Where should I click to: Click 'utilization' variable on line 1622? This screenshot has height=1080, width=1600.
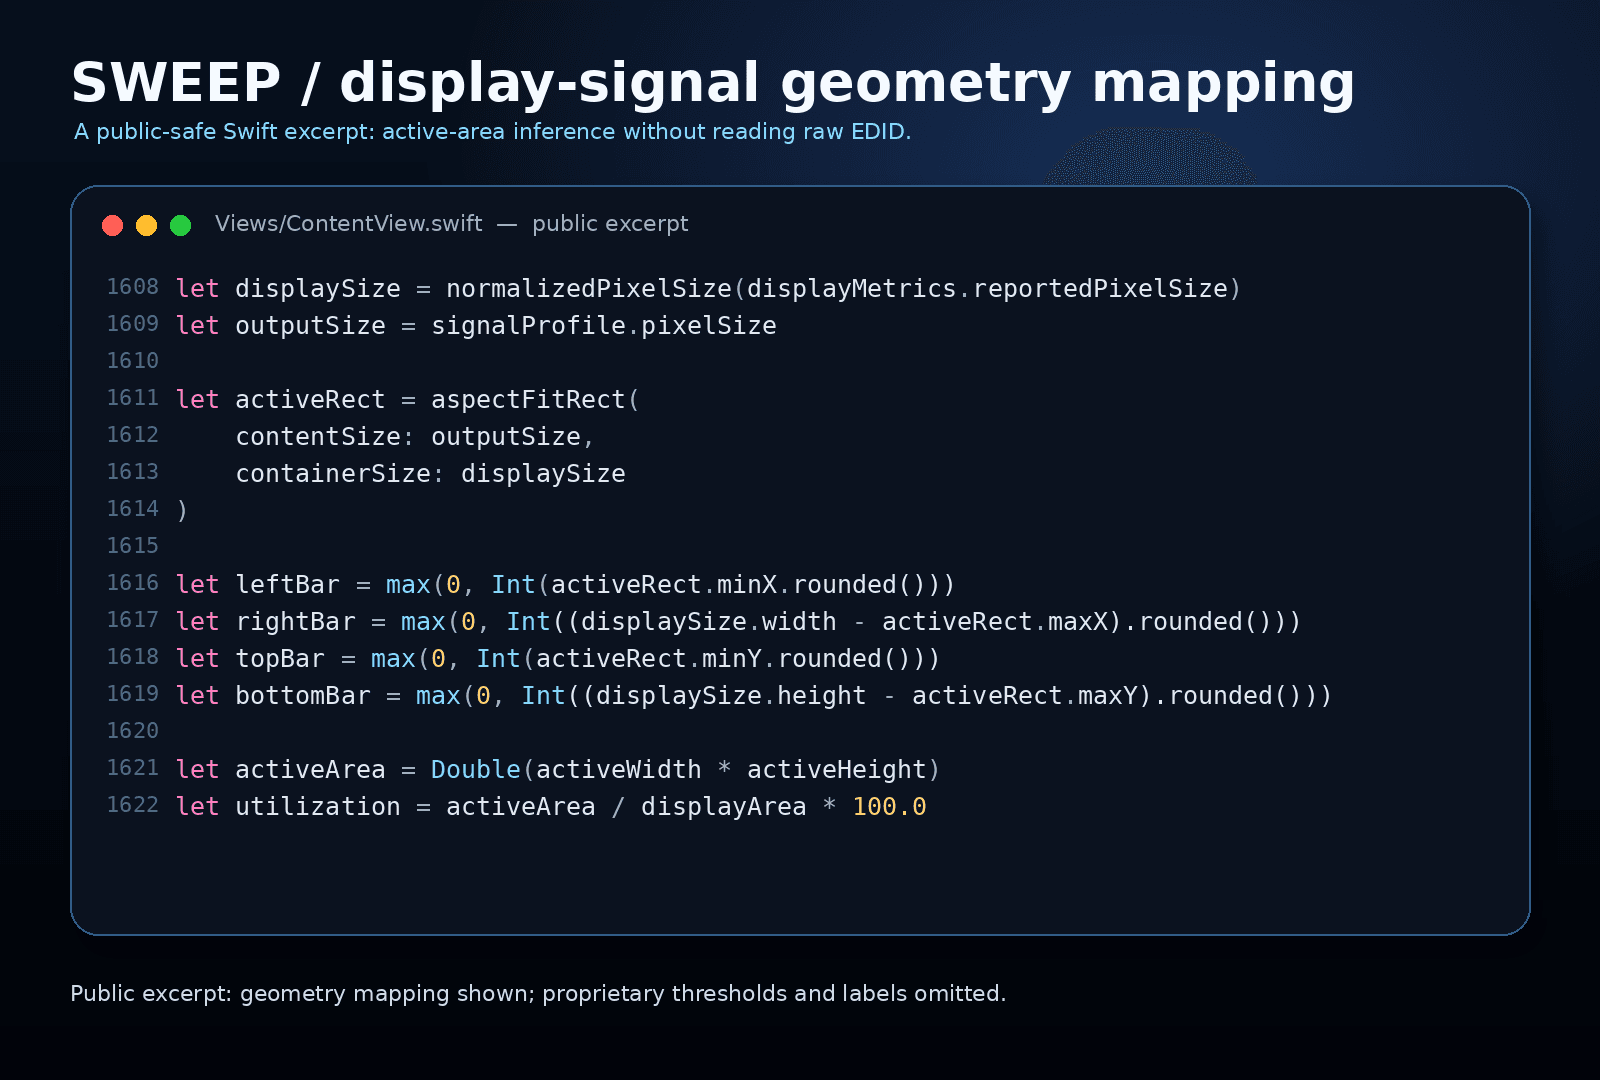[318, 807]
